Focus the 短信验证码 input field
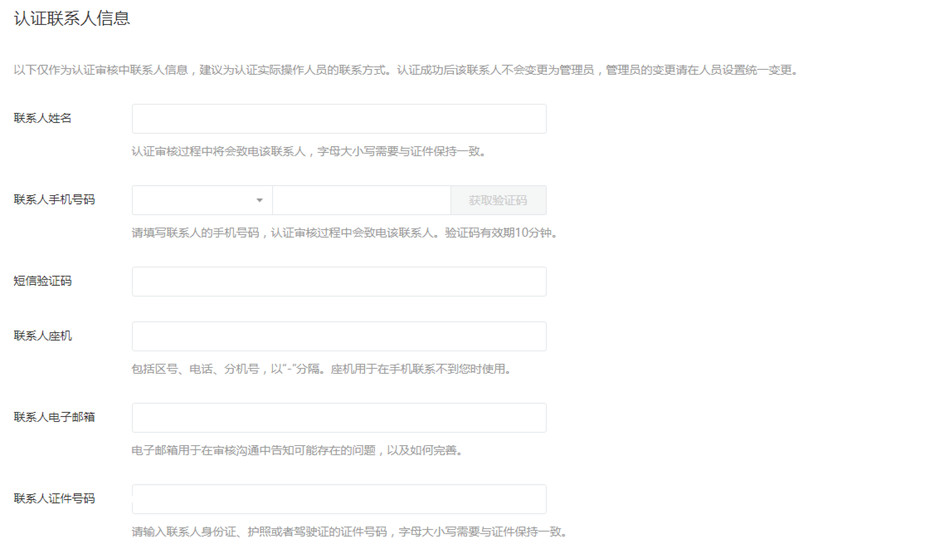935x549 pixels. 339,281
